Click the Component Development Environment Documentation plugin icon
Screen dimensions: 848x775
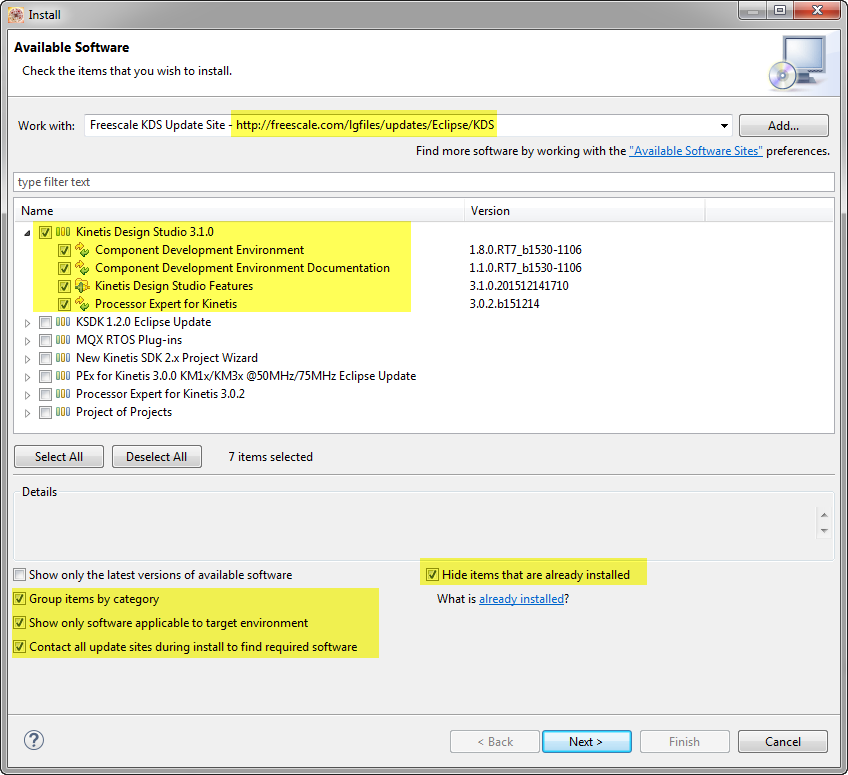pyautogui.click(x=82, y=268)
